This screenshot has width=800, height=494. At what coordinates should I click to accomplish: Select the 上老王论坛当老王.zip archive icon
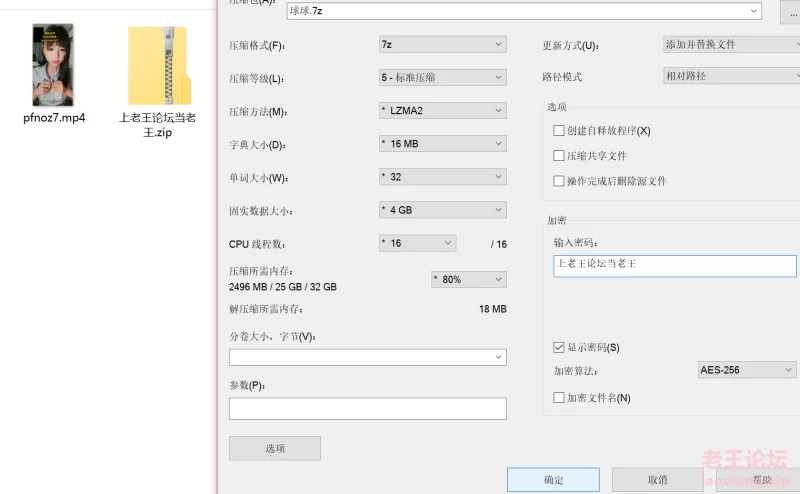click(157, 65)
